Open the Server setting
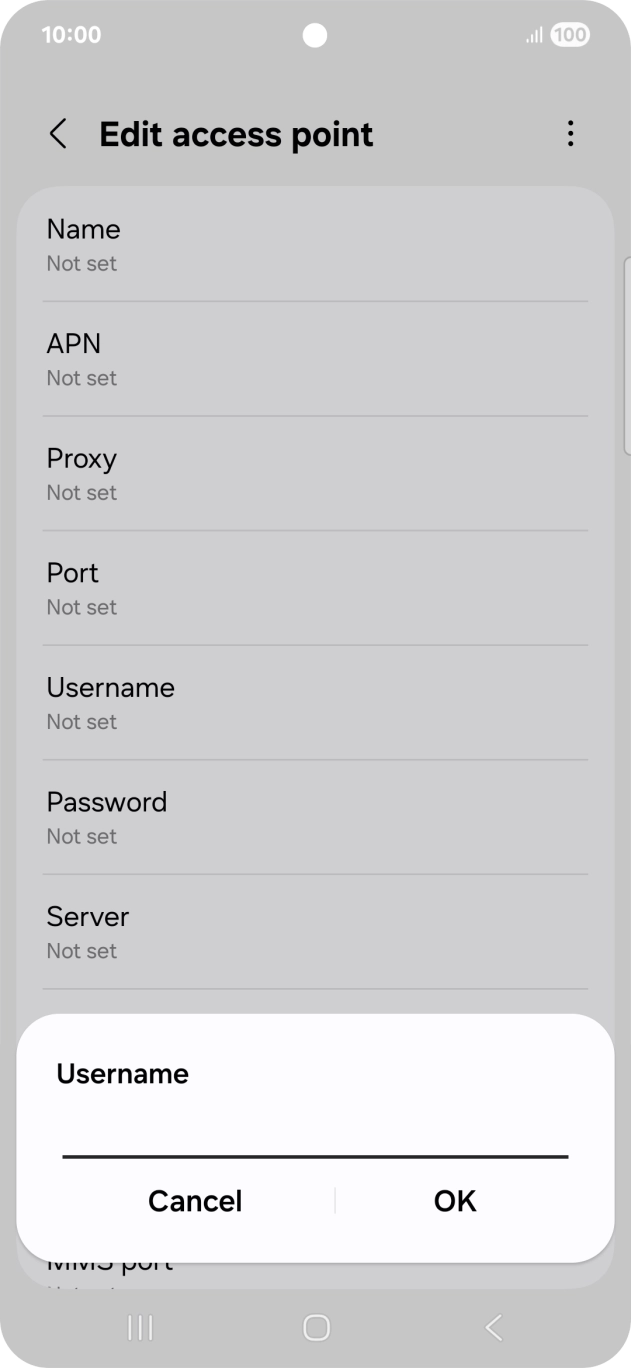631x1368 pixels. pyautogui.click(x=315, y=930)
